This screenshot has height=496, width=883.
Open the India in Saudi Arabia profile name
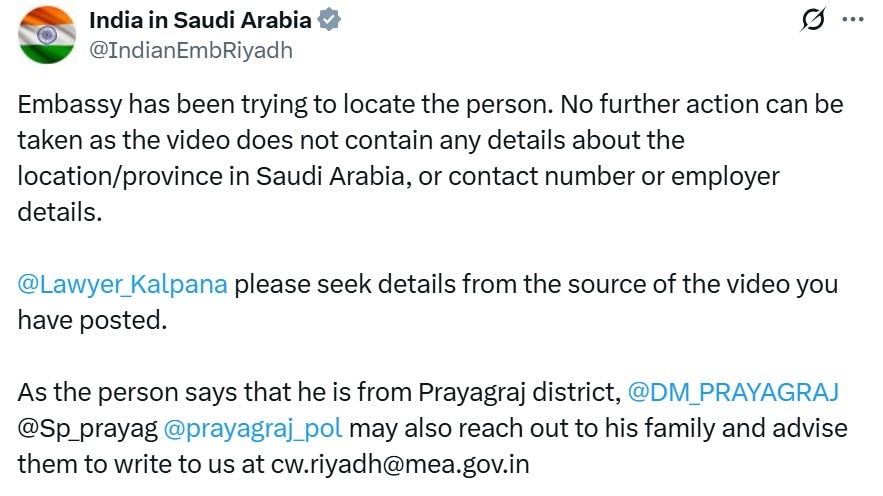199,20
